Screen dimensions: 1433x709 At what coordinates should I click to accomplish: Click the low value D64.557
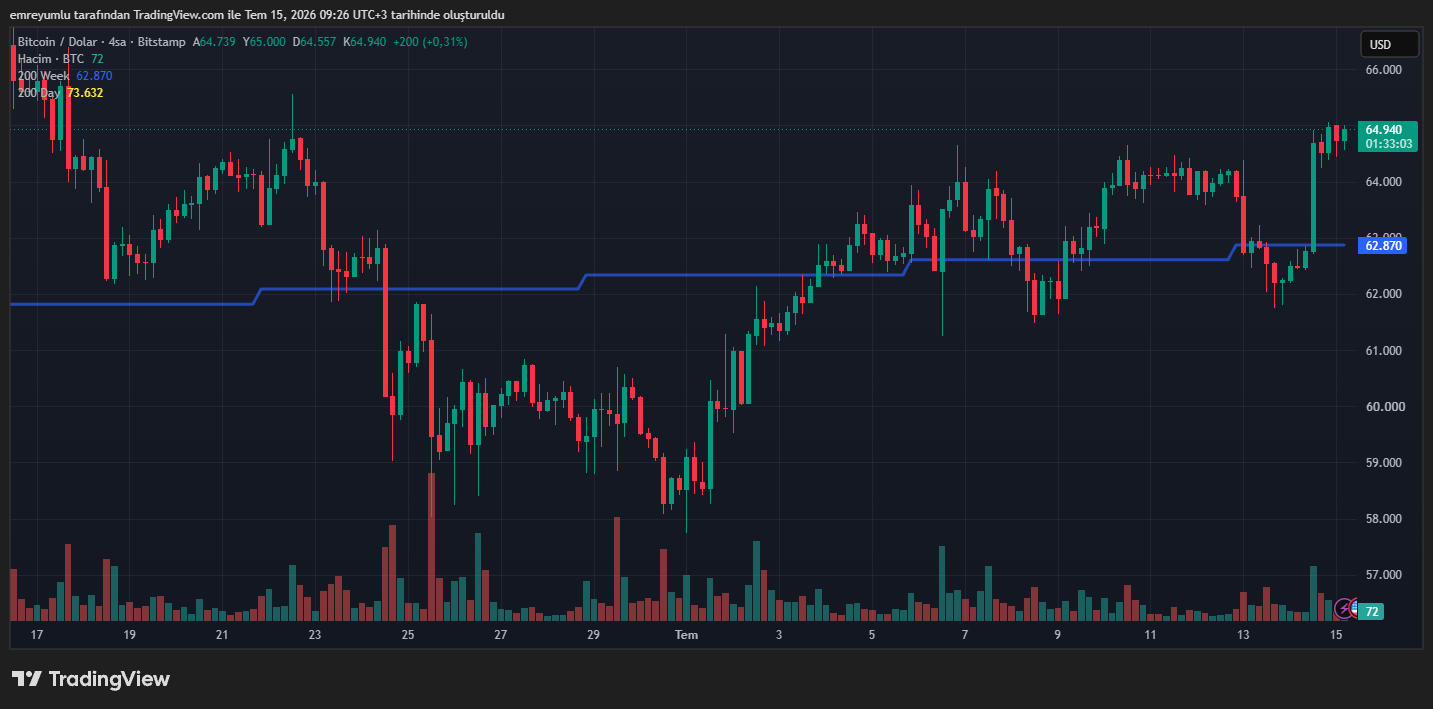313,42
